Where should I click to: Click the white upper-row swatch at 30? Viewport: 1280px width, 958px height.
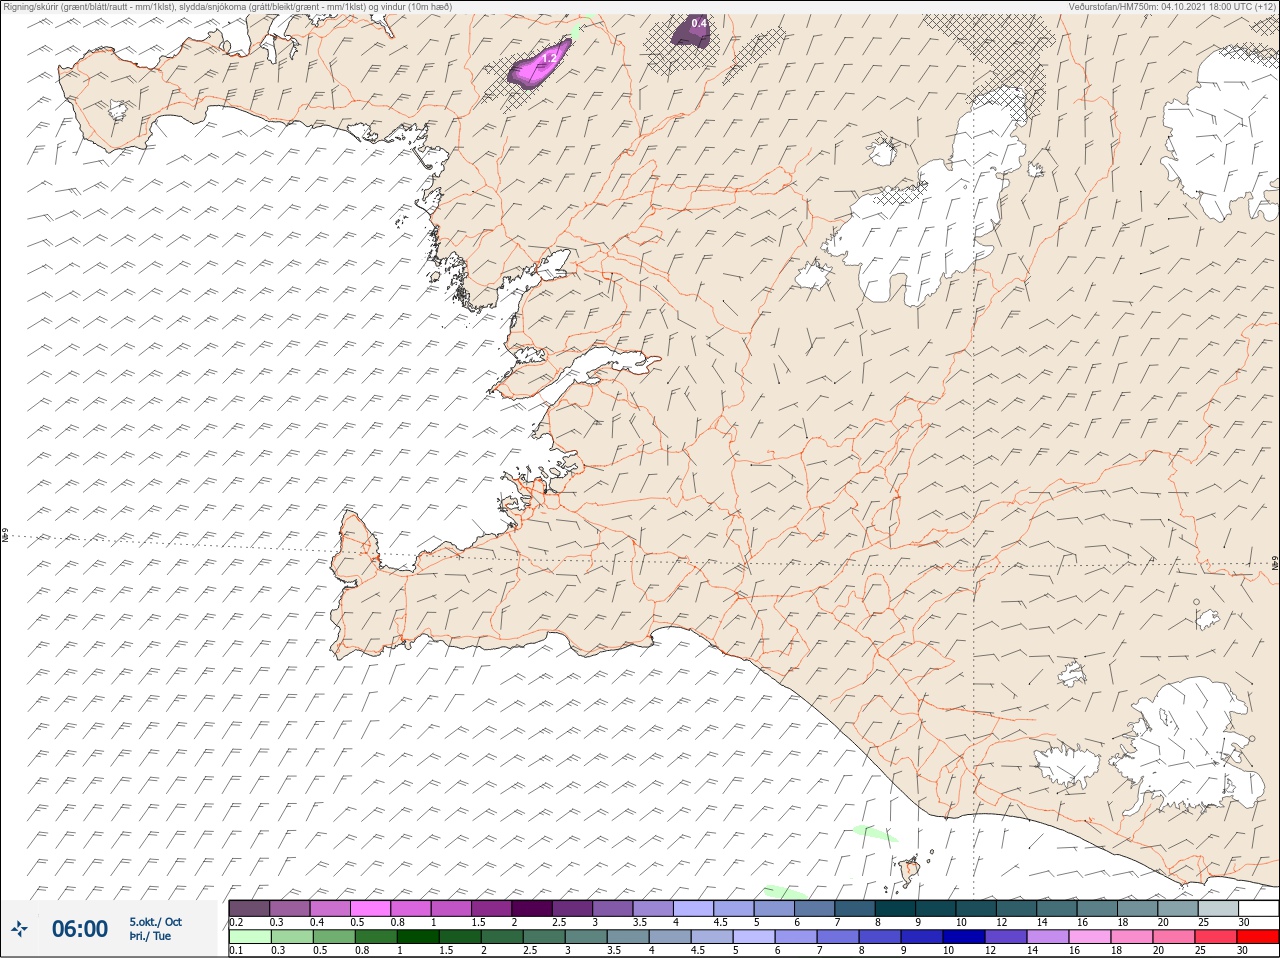1258,908
